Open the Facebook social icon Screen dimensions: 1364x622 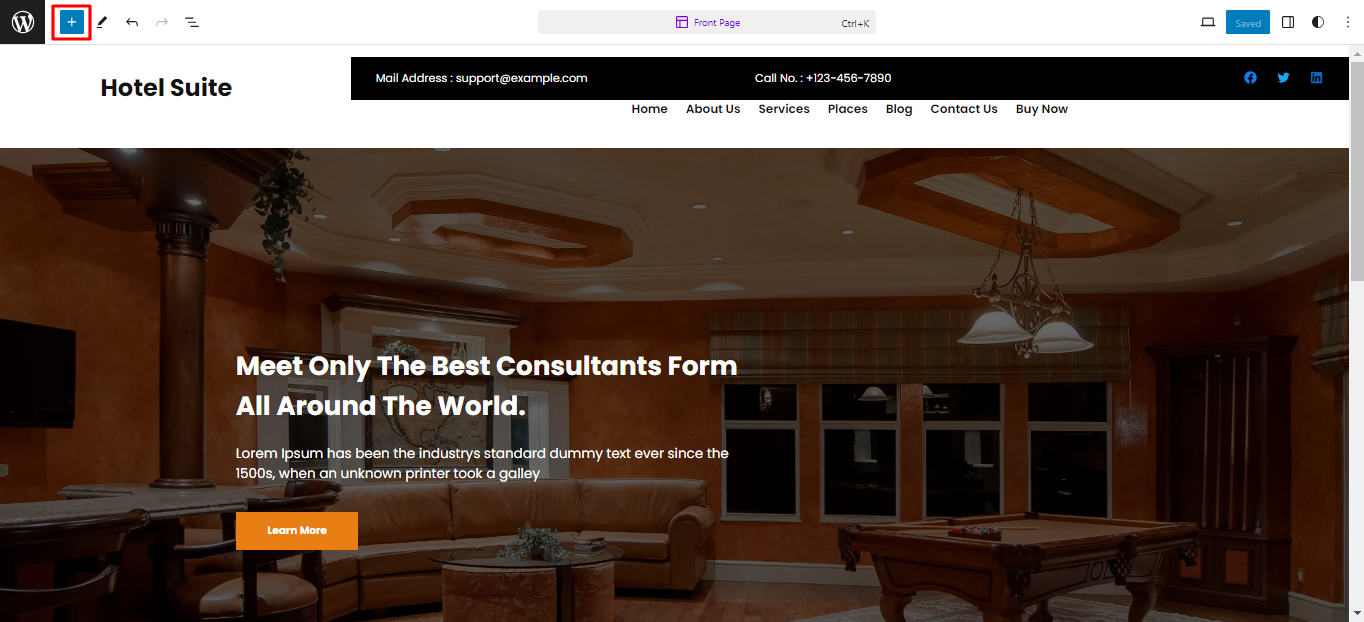(x=1250, y=78)
